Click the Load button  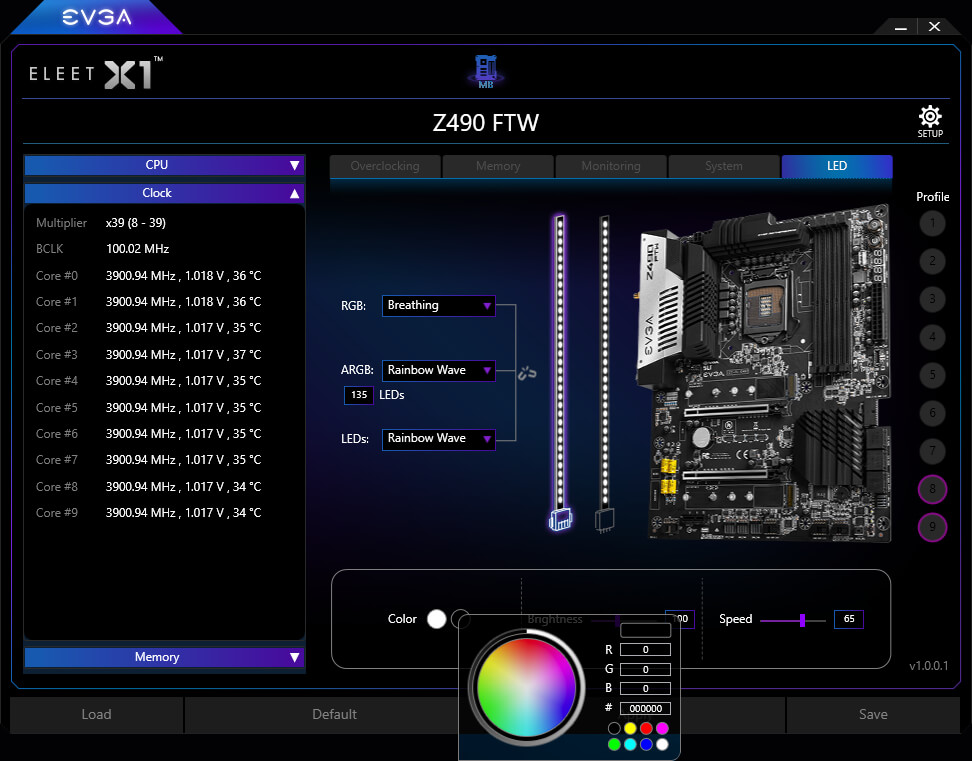[97, 715]
